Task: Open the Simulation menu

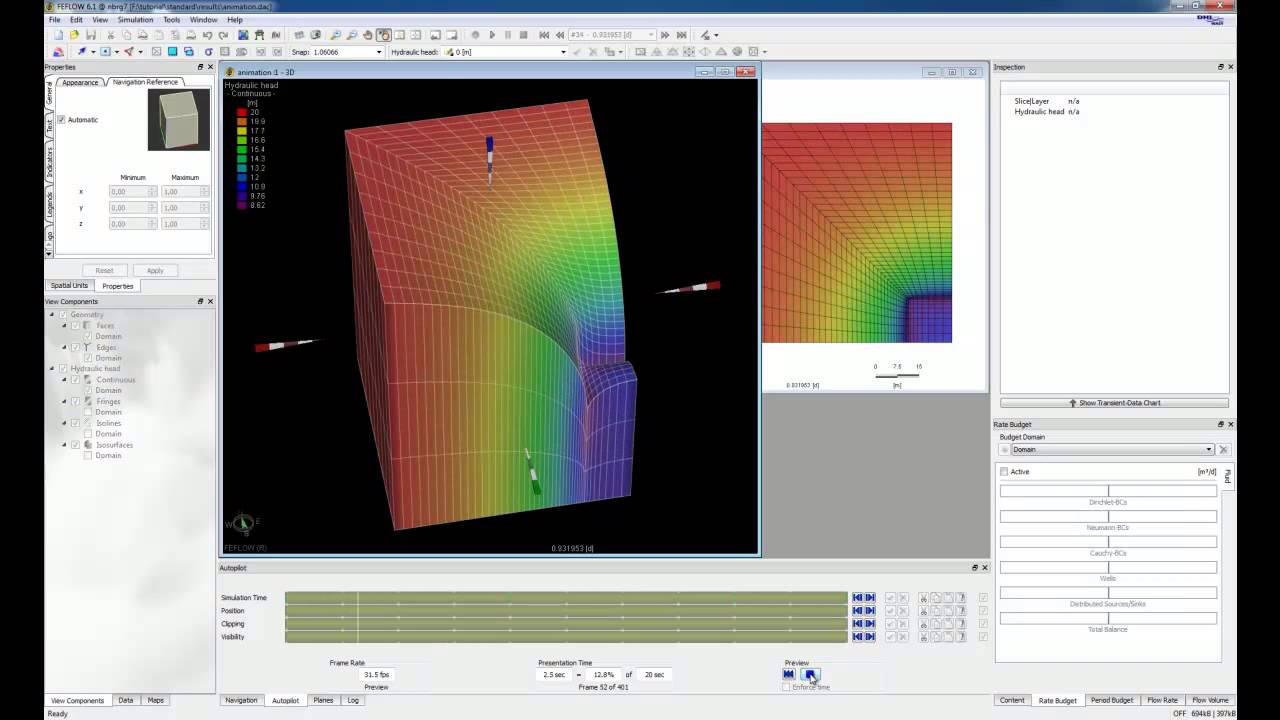Action: (x=135, y=20)
